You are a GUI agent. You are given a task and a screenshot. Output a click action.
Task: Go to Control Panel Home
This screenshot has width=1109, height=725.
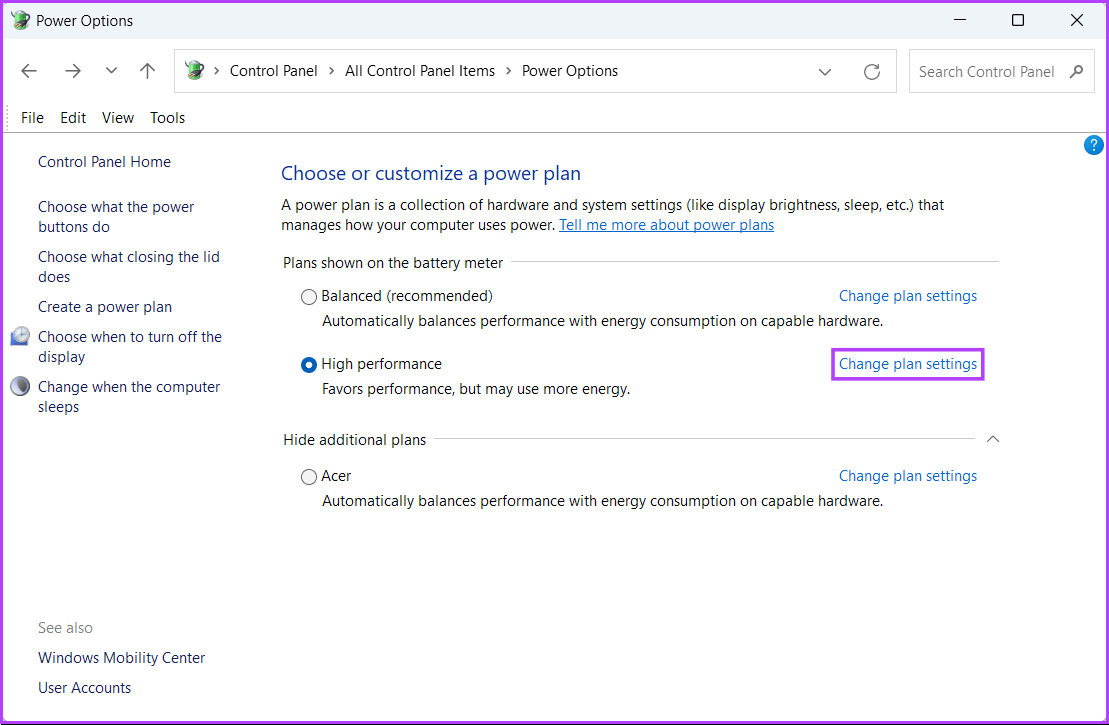[x=105, y=162]
